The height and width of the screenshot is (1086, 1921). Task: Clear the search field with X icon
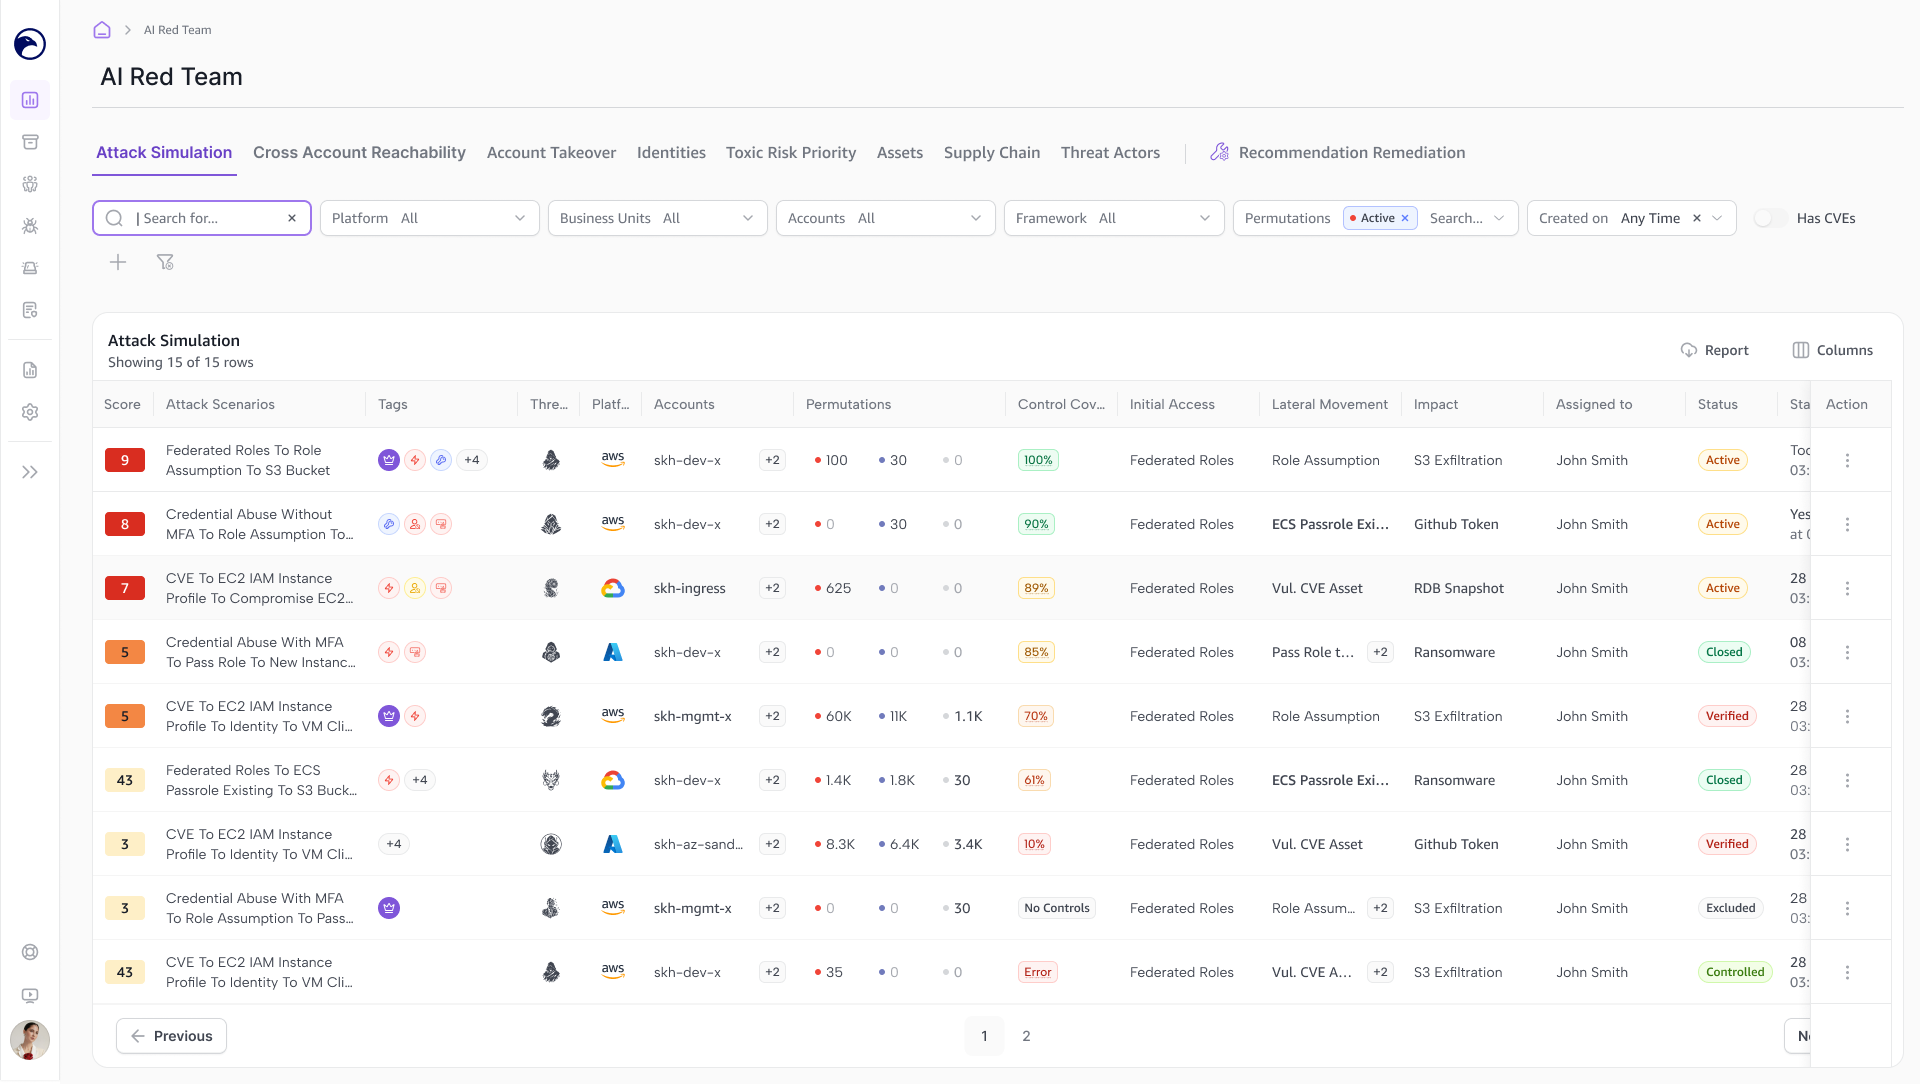click(292, 218)
